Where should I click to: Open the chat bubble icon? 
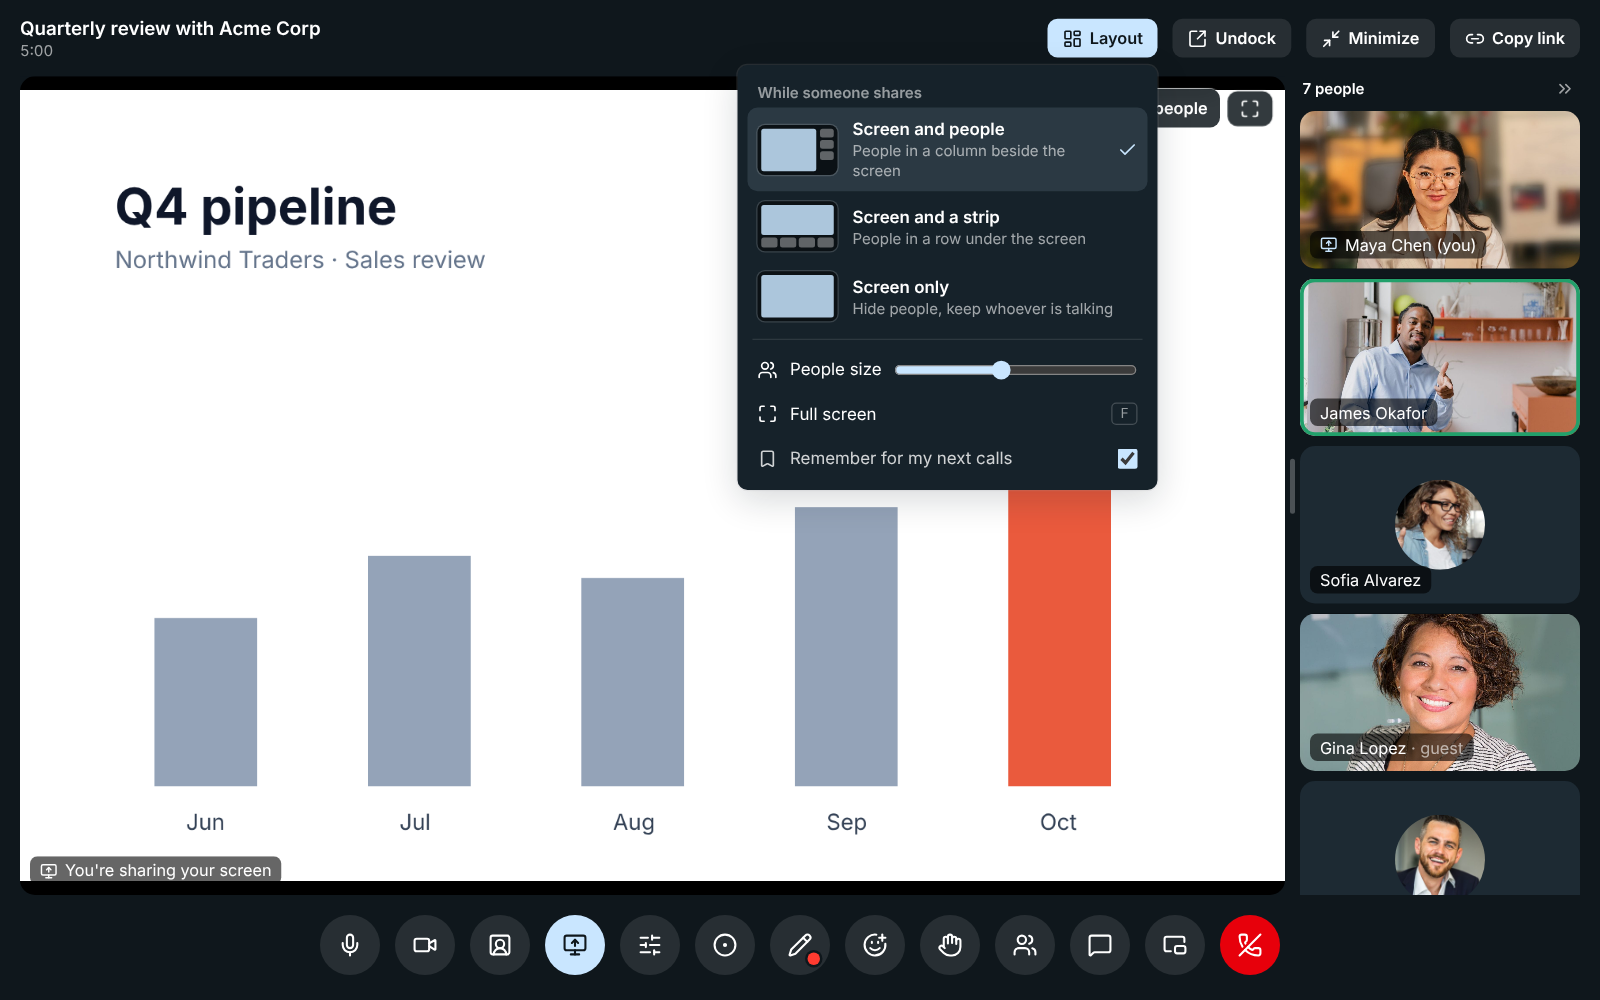pos(1100,945)
